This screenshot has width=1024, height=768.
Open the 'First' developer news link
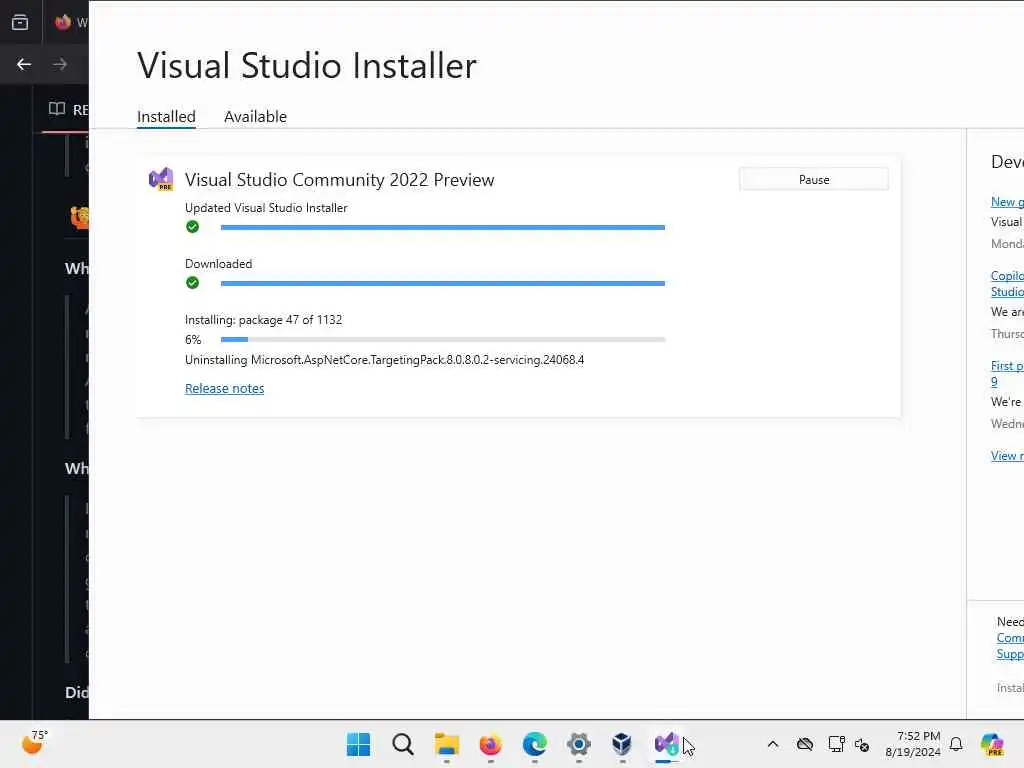(x=1007, y=374)
